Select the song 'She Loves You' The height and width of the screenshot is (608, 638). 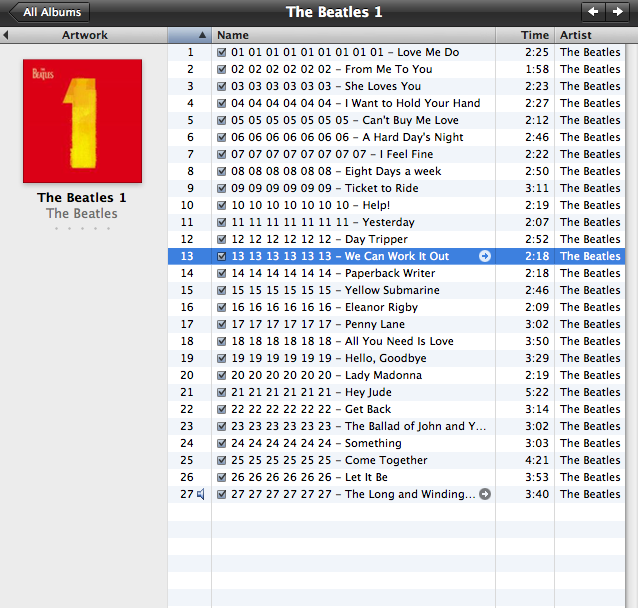pos(326,86)
